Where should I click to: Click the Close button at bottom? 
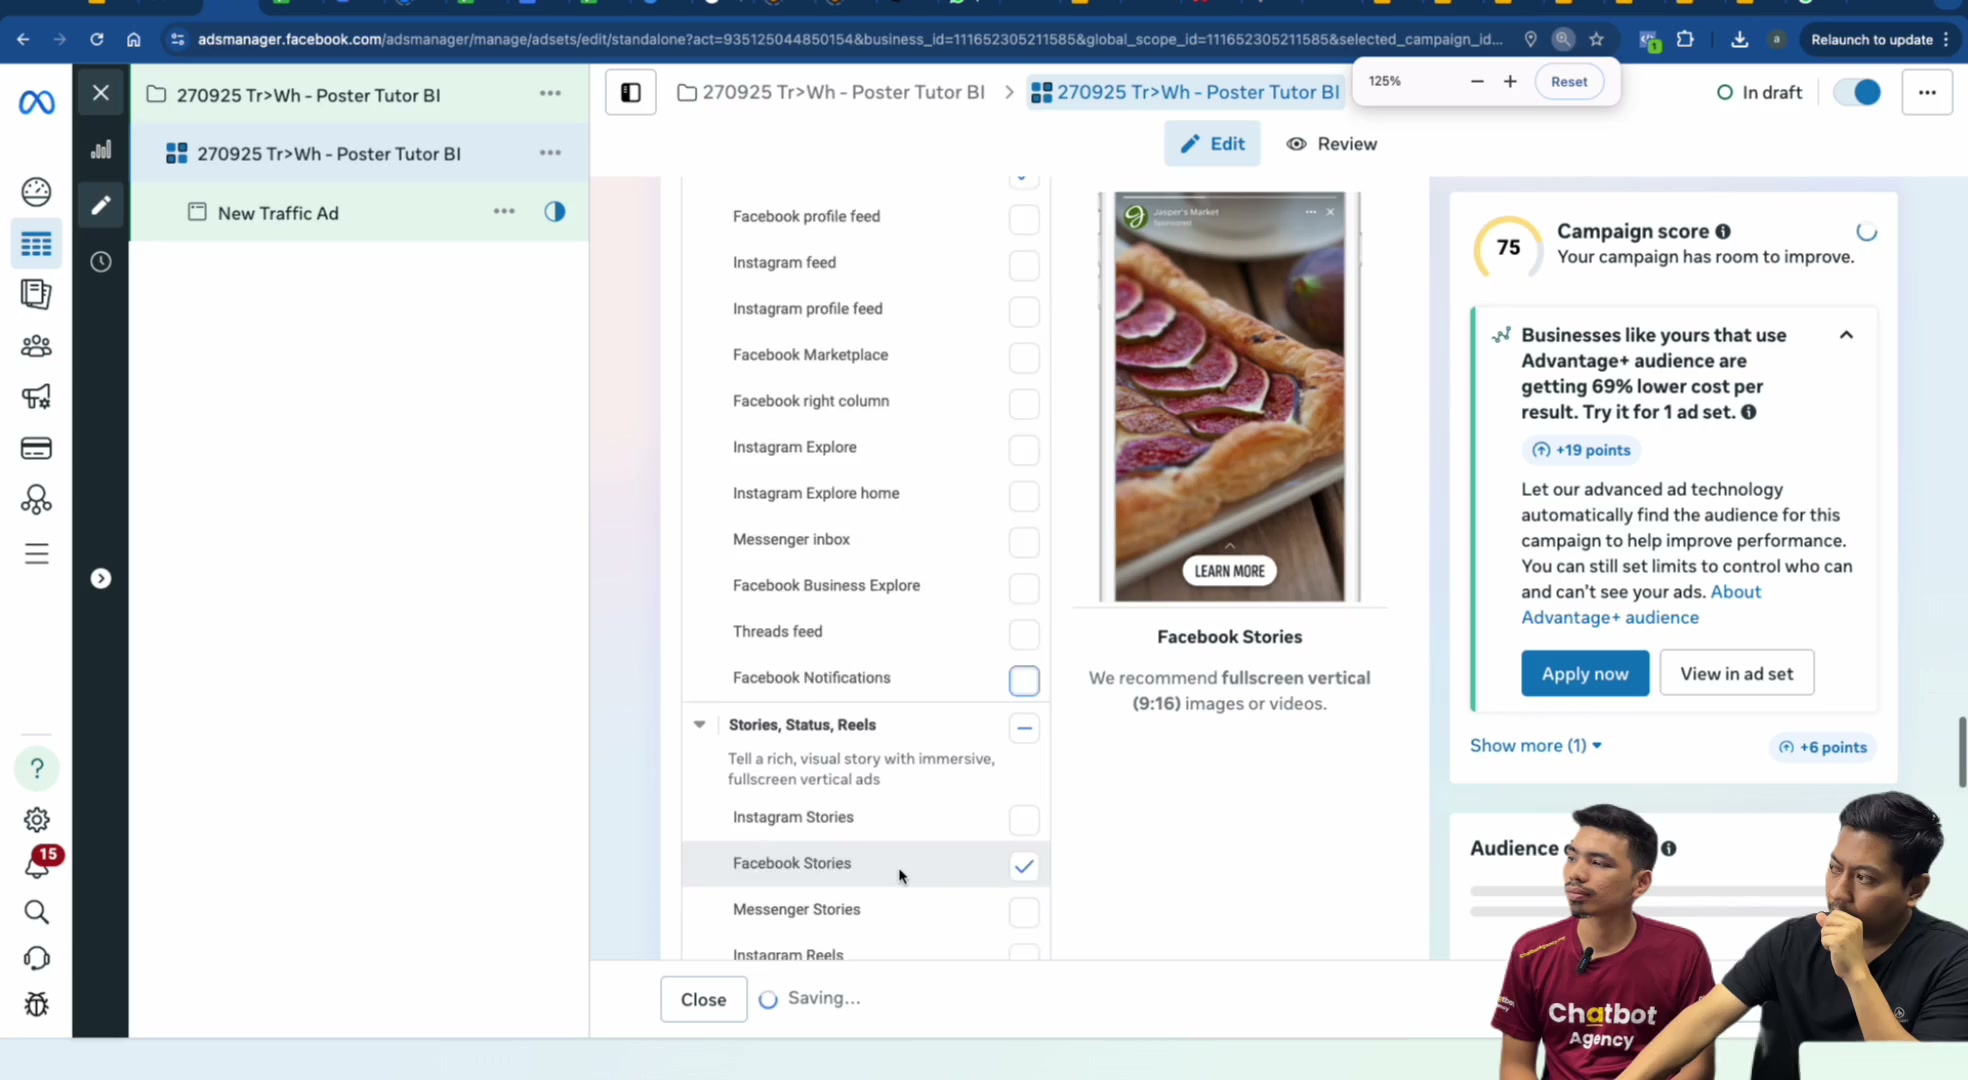(703, 1000)
